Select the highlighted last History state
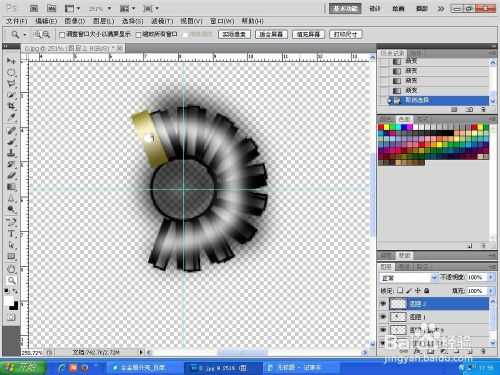This screenshot has width=500, height=375. pyautogui.click(x=438, y=100)
